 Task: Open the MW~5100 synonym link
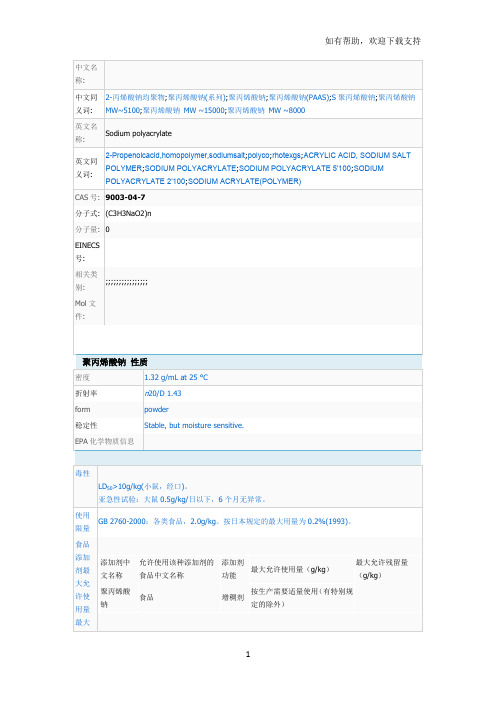pos(123,110)
